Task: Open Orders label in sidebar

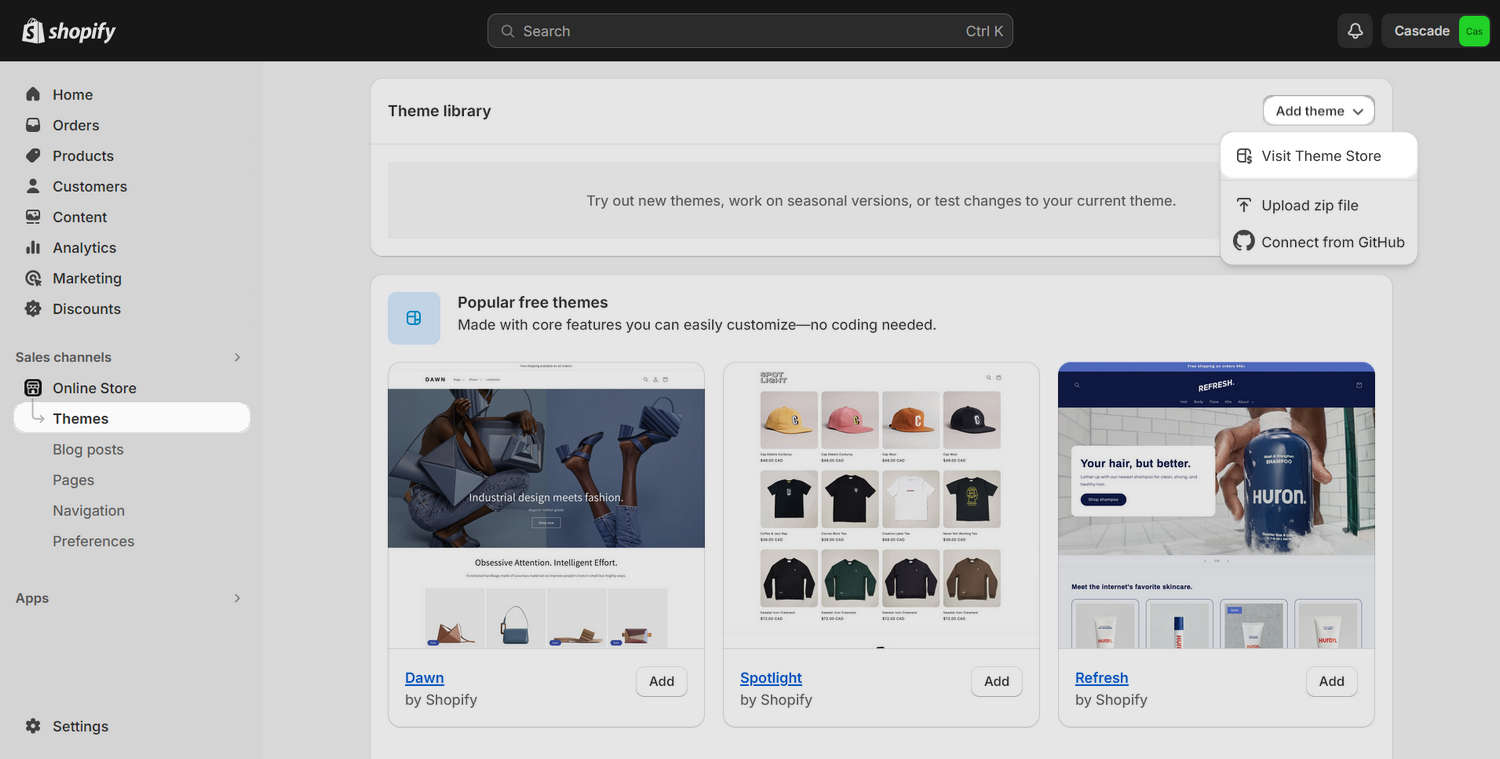Action: tap(76, 125)
